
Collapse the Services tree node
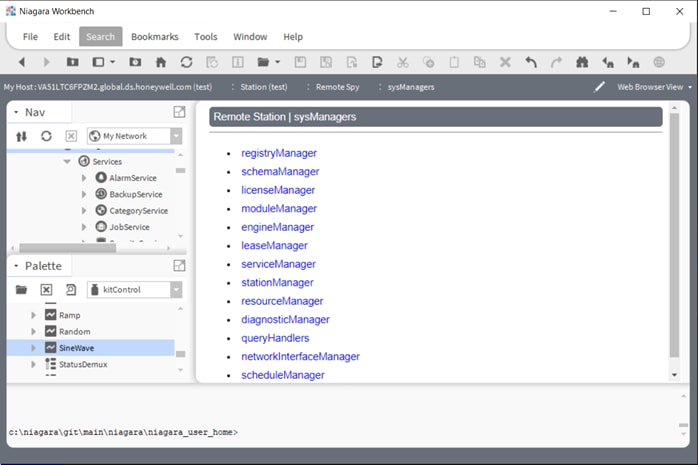67,162
